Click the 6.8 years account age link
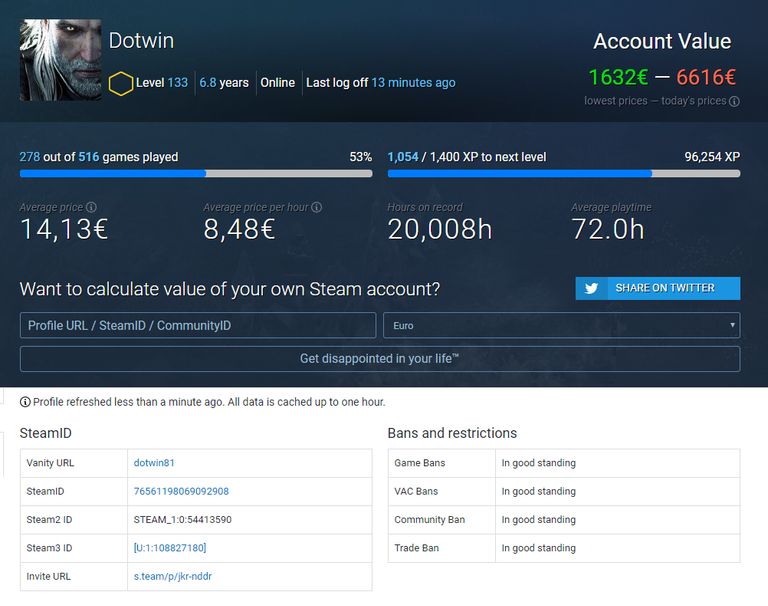The width and height of the screenshot is (768, 606). [x=223, y=83]
